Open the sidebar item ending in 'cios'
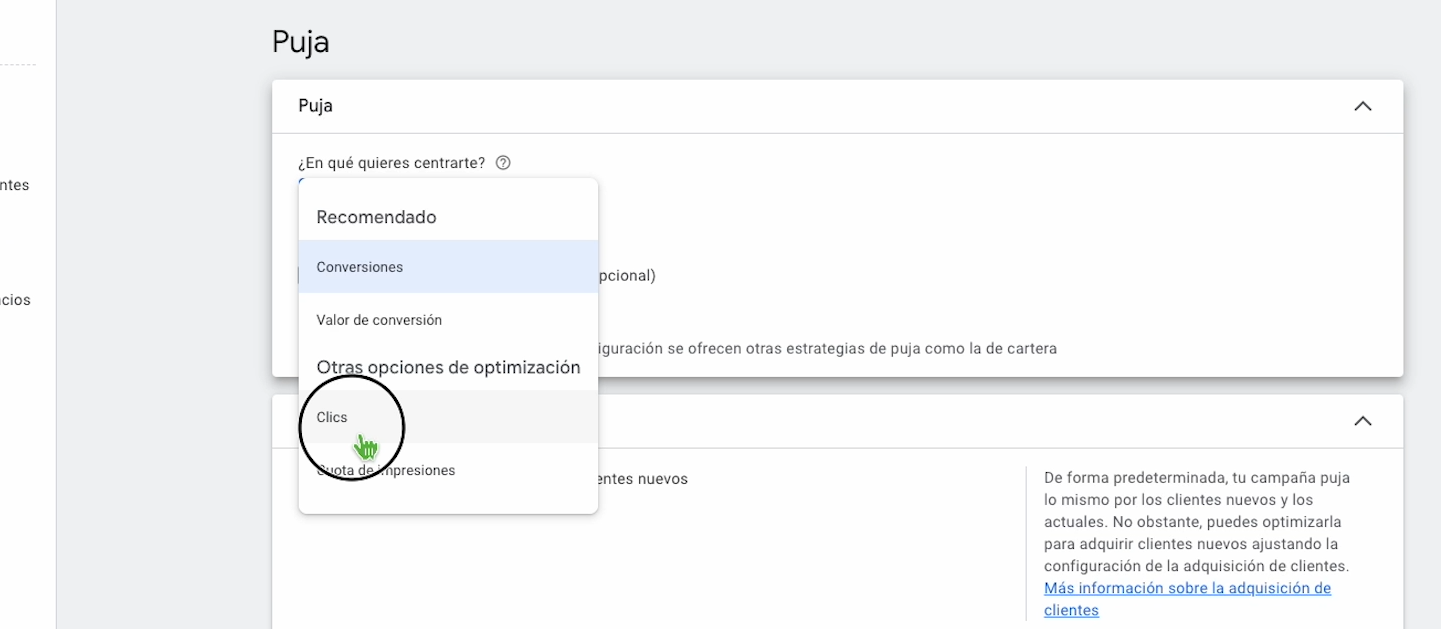The width and height of the screenshot is (1441, 629). (x=15, y=300)
